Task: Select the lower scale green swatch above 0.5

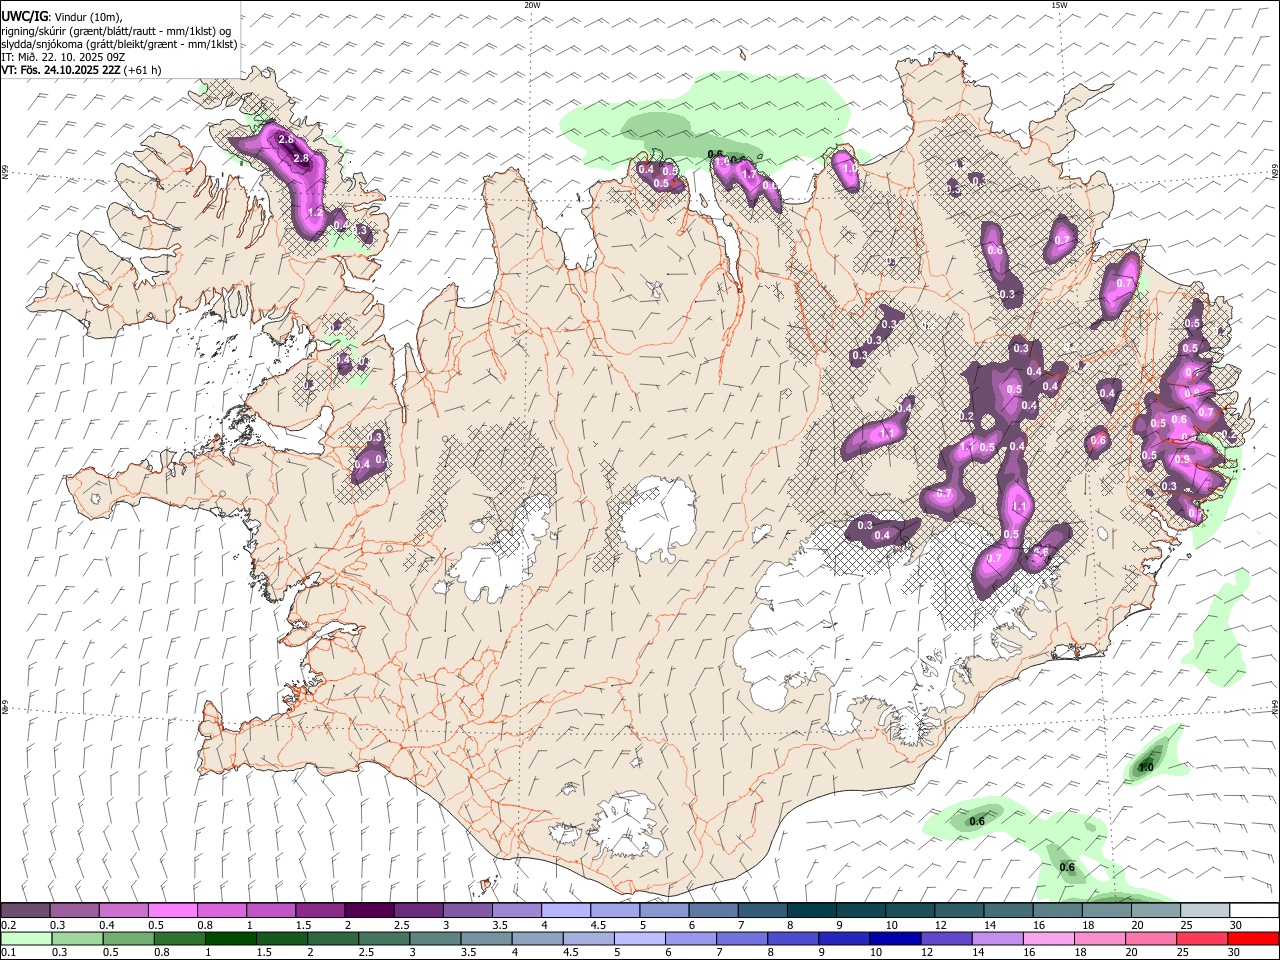Action: 127,938
